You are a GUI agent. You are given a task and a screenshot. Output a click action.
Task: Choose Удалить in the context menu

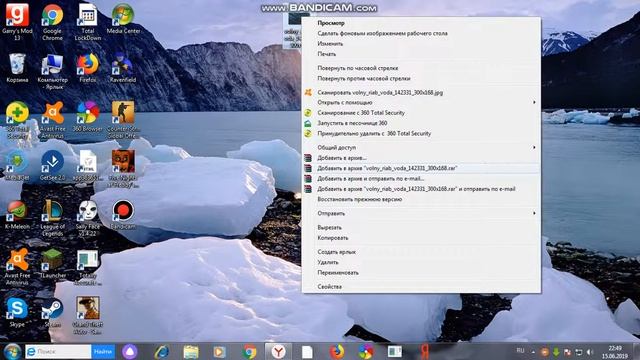click(421, 262)
